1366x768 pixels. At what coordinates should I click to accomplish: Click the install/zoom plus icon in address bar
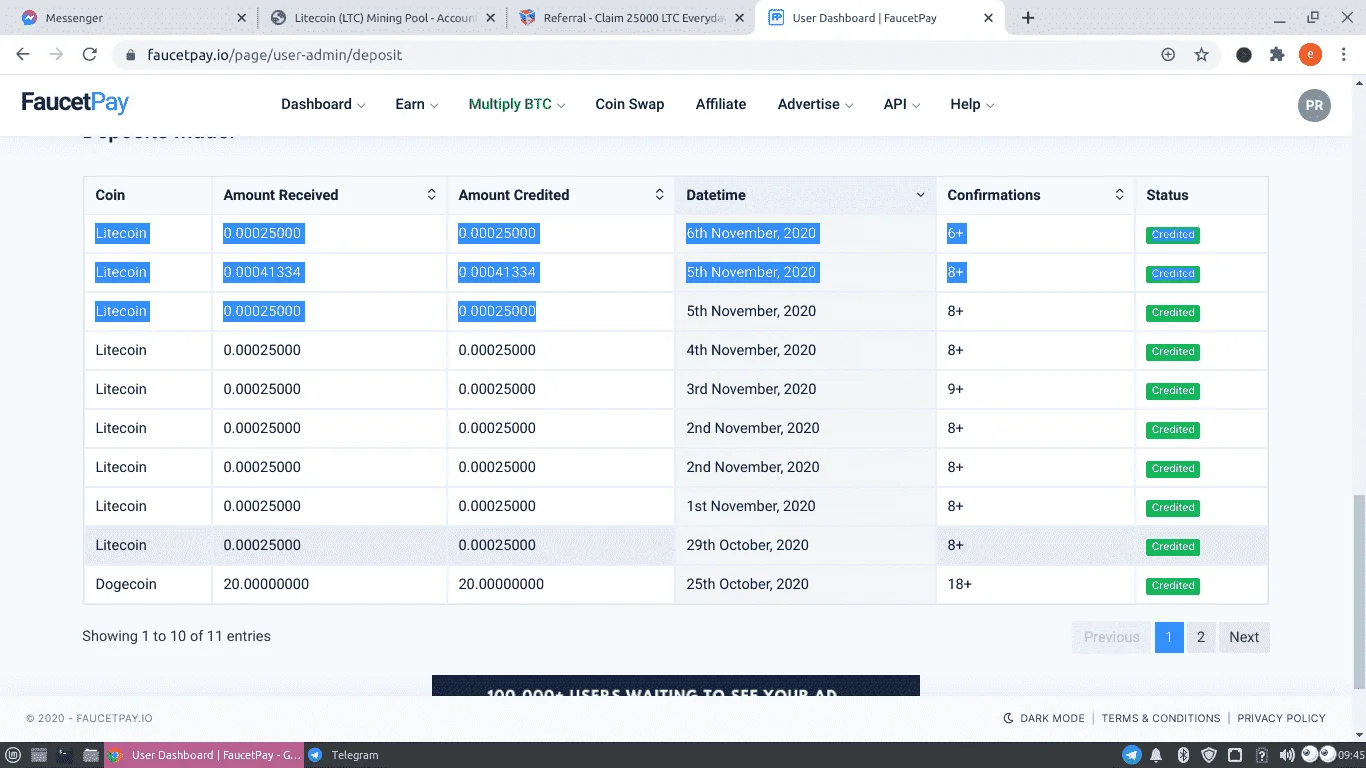(x=1168, y=55)
